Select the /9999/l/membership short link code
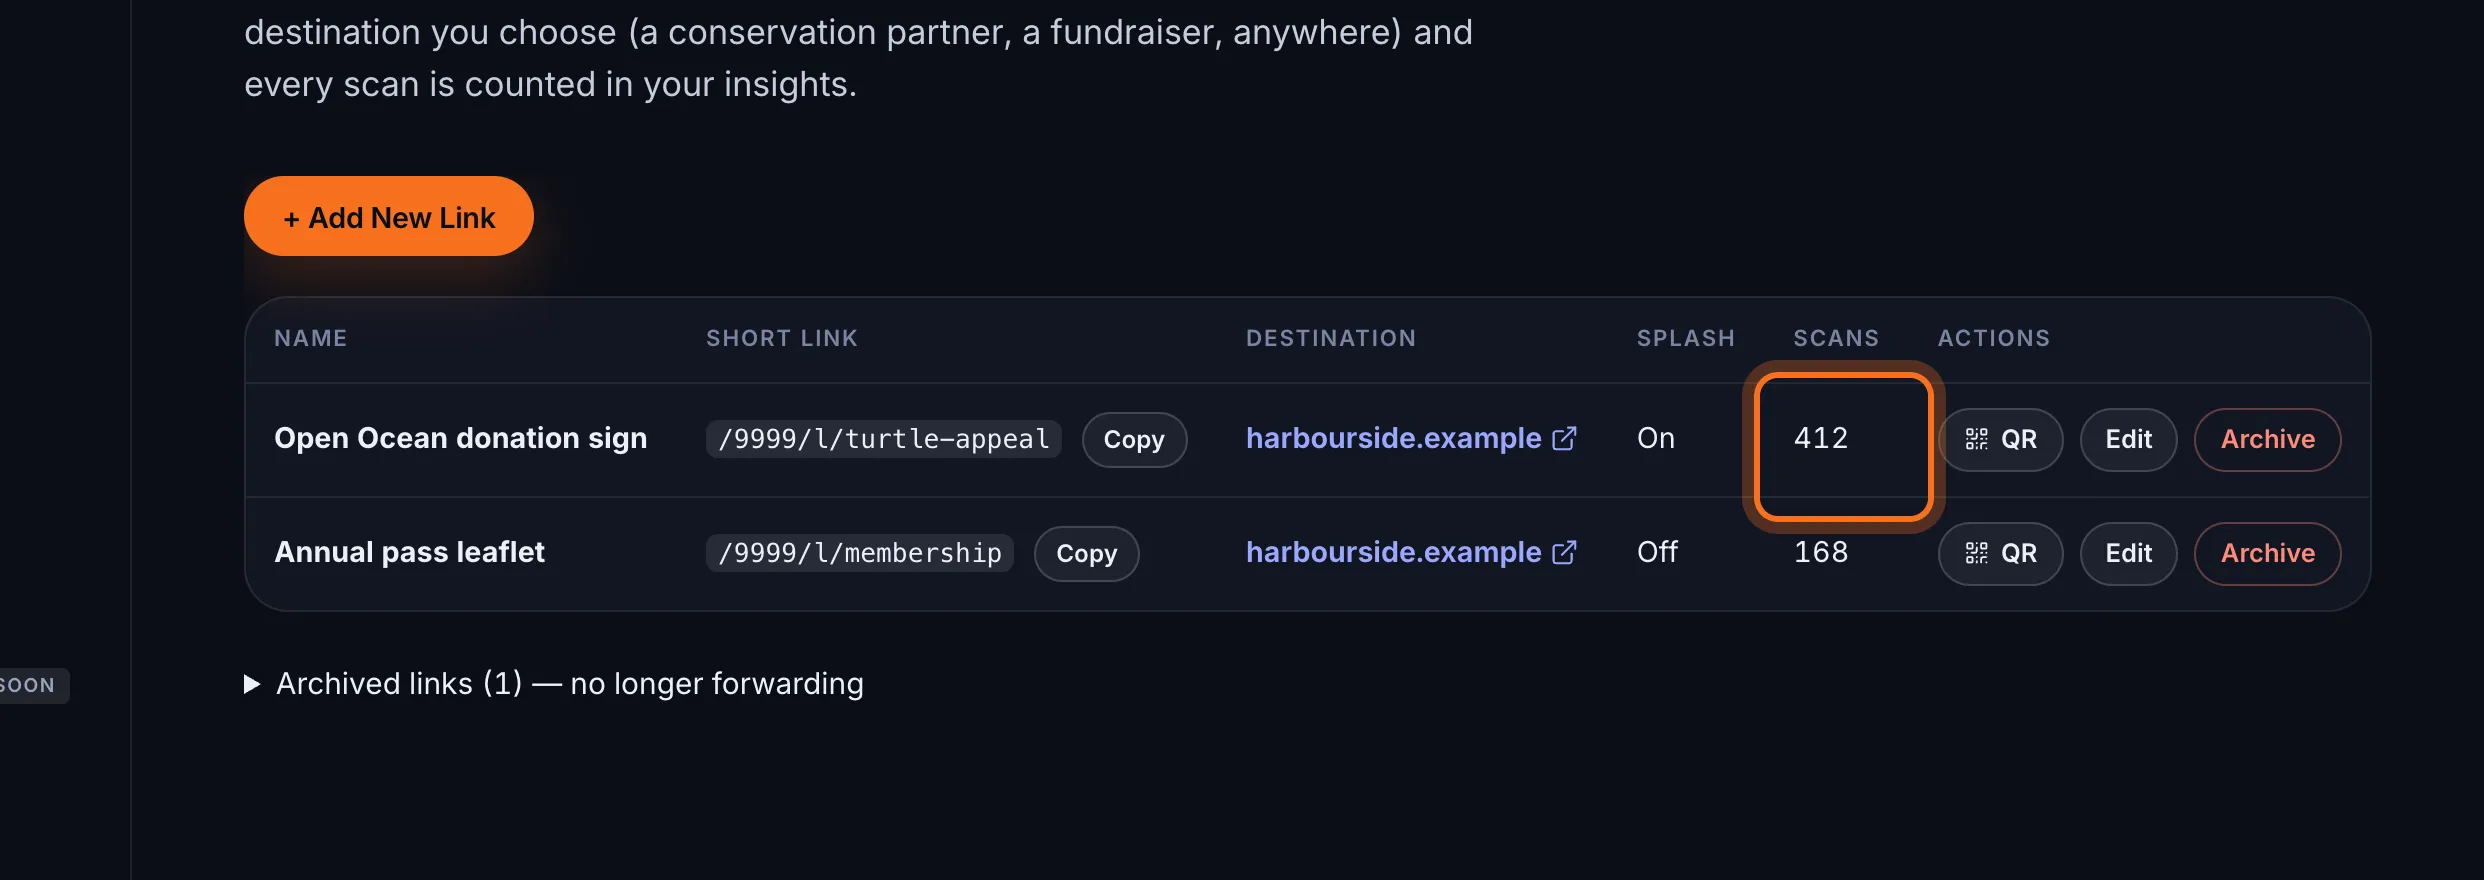Screen dimensions: 2484x880 coord(859,553)
